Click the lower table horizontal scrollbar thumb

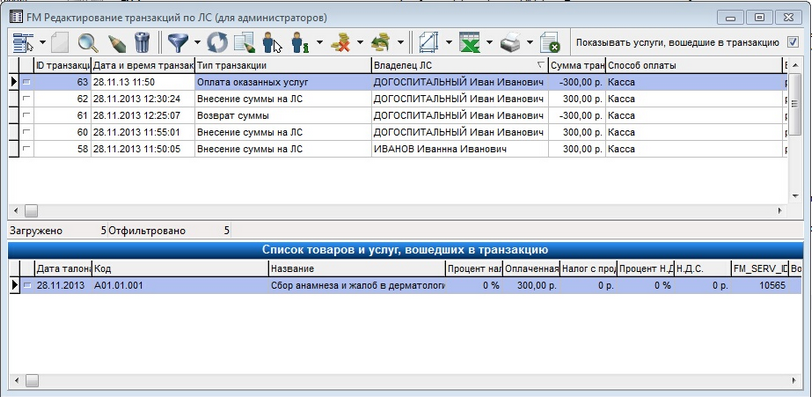[32, 381]
